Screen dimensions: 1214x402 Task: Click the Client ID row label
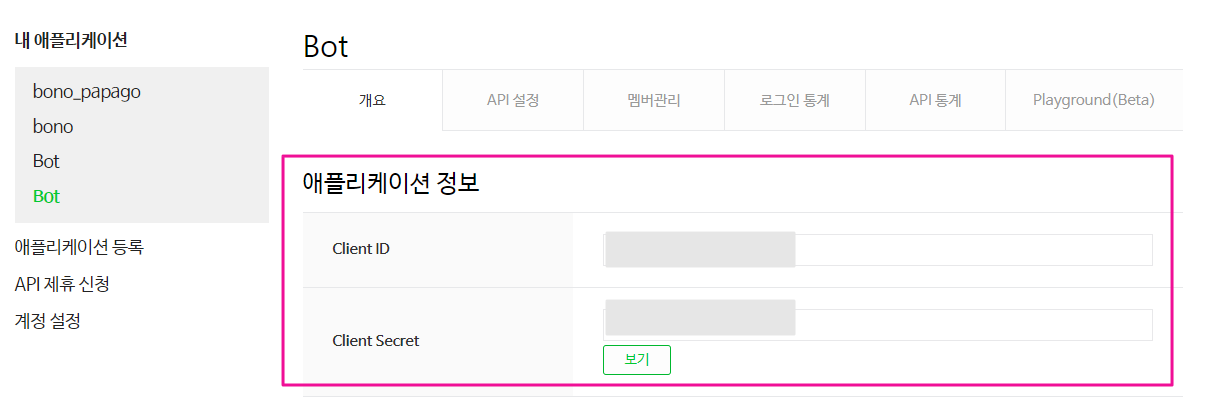pos(361,249)
